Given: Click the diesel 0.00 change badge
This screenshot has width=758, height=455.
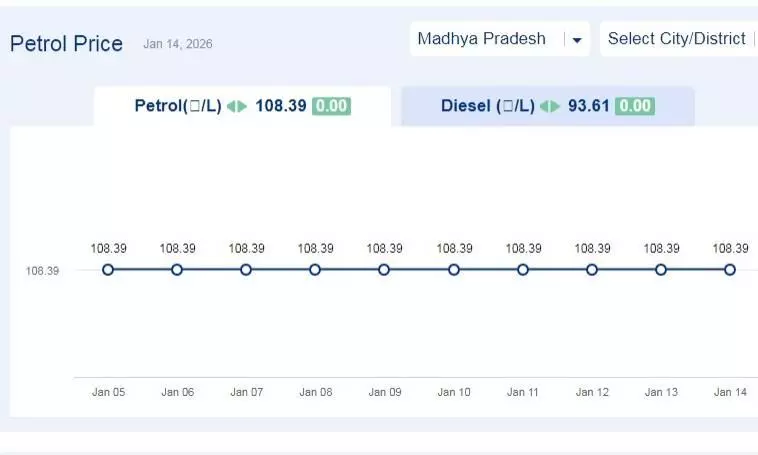Looking at the screenshot, I should [x=635, y=106].
